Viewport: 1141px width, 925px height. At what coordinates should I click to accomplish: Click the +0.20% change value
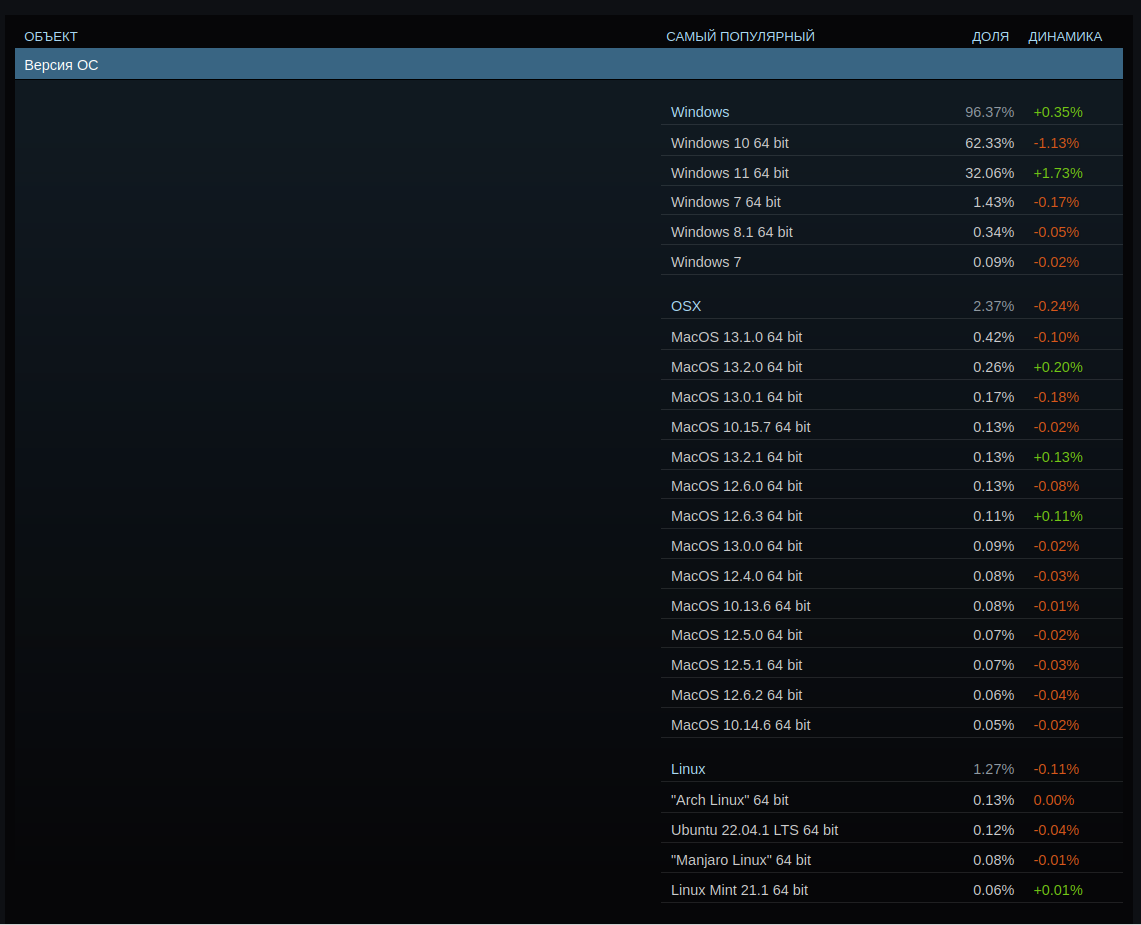pyautogui.click(x=1058, y=367)
